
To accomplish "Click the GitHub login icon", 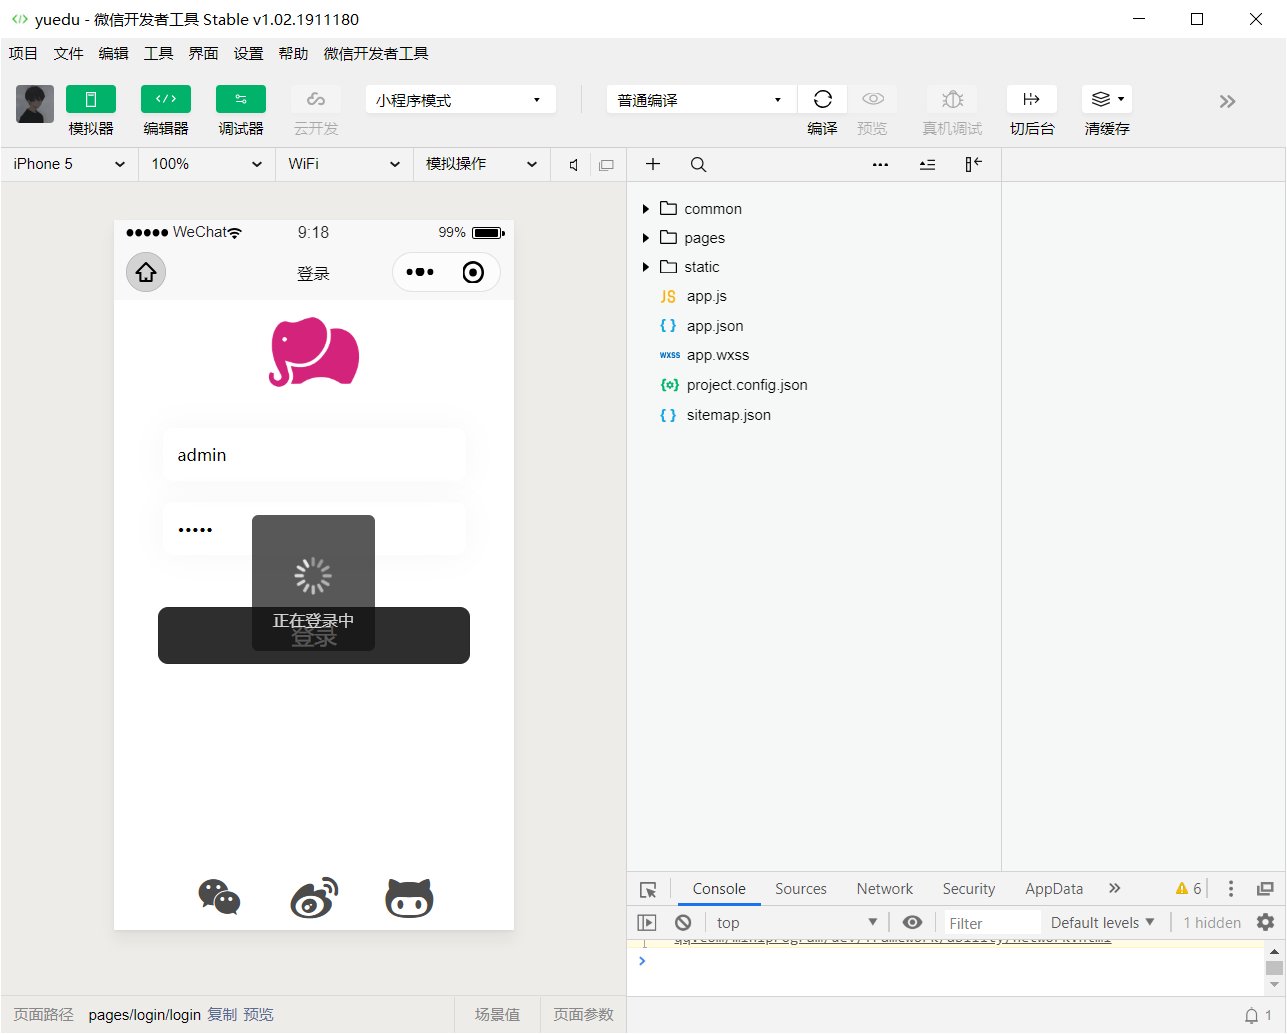I will (x=409, y=897).
